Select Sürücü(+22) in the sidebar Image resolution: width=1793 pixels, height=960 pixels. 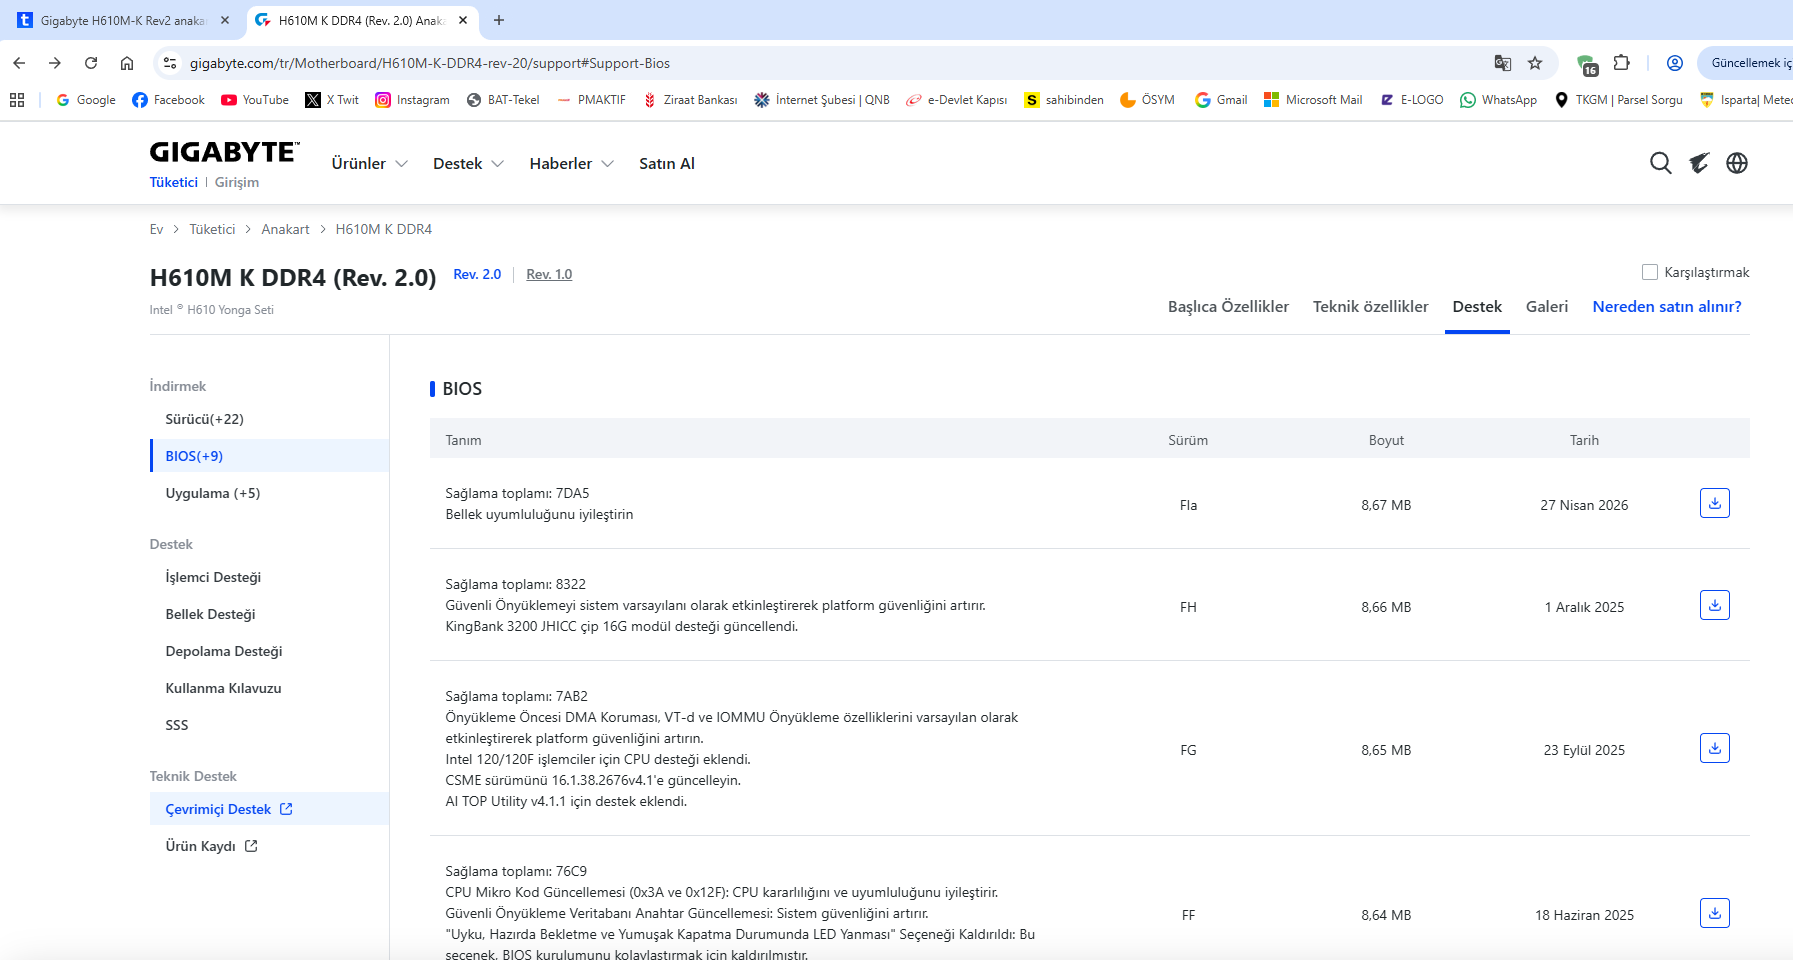tap(204, 419)
